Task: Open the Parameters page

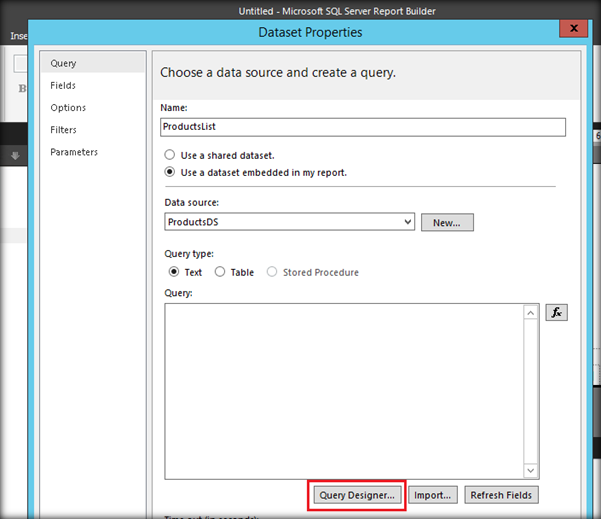Action: 74,152
